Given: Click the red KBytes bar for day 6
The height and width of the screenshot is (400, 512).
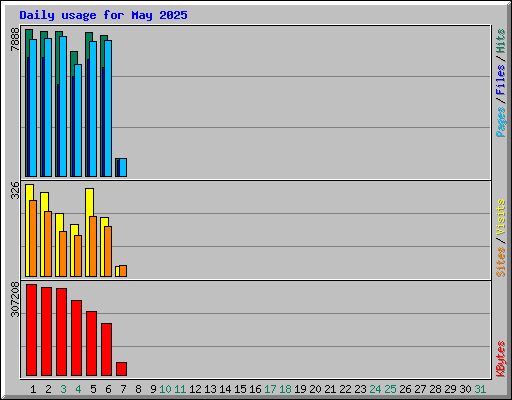Looking at the screenshot, I should click(x=106, y=349).
